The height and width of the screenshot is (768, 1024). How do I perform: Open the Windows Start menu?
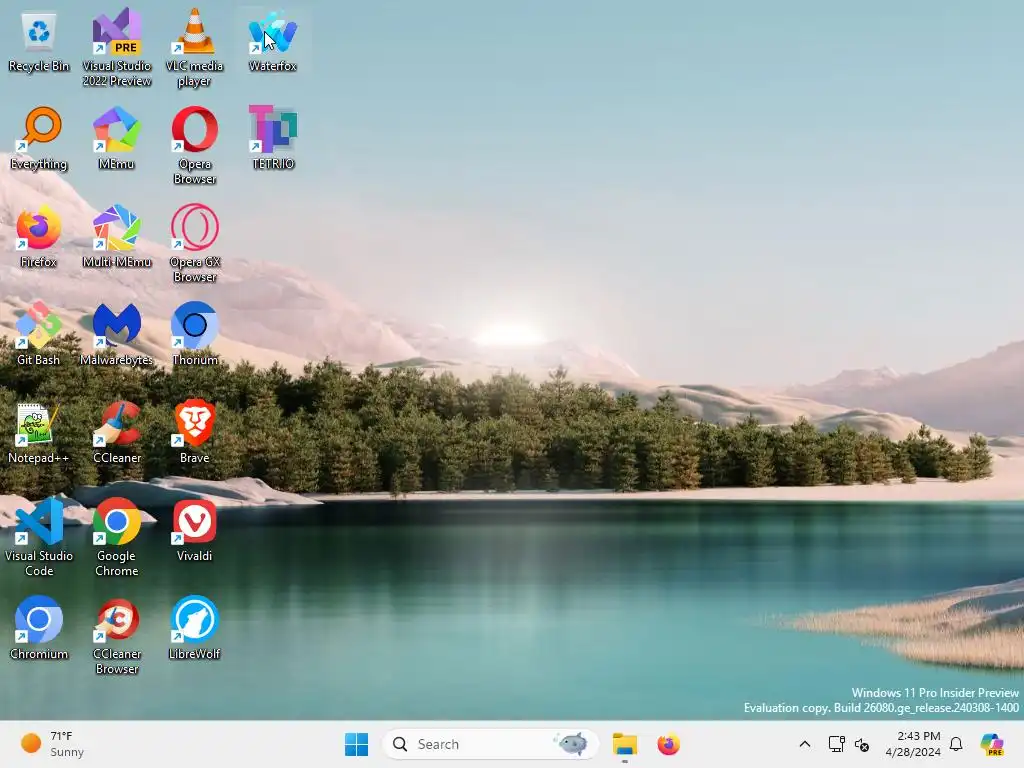(357, 744)
